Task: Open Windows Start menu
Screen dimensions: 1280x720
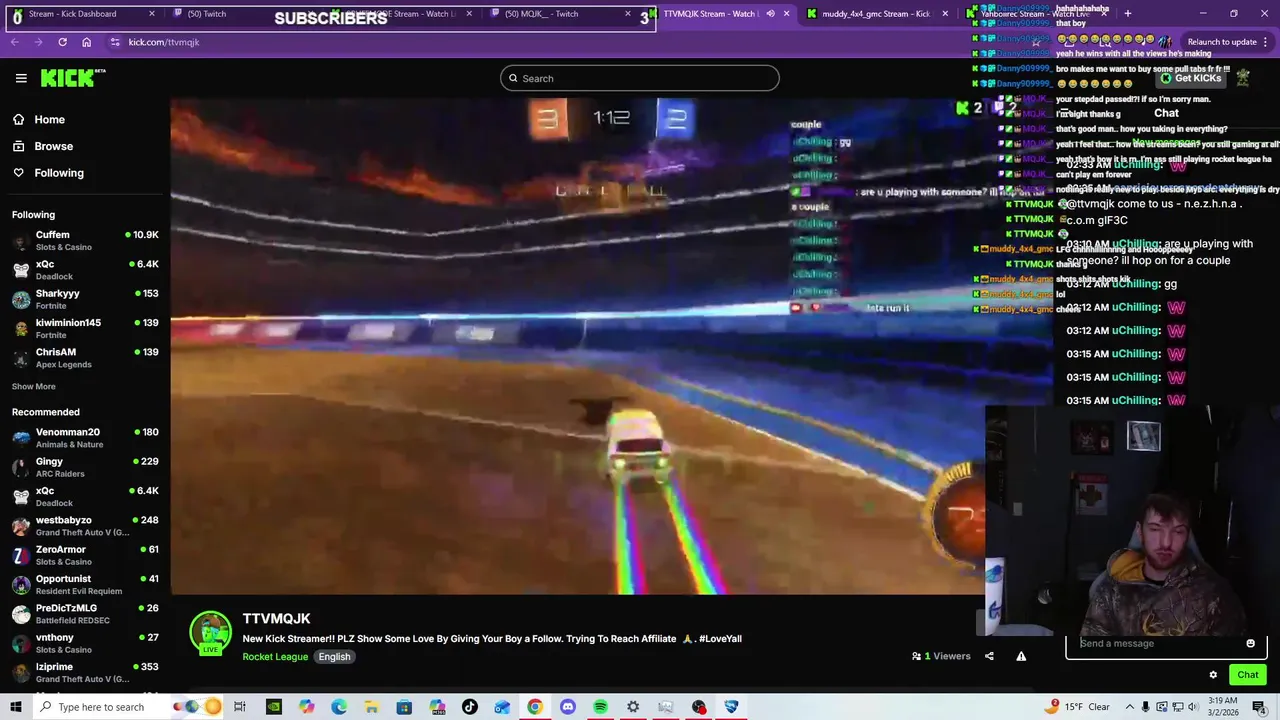Action: click(x=15, y=707)
